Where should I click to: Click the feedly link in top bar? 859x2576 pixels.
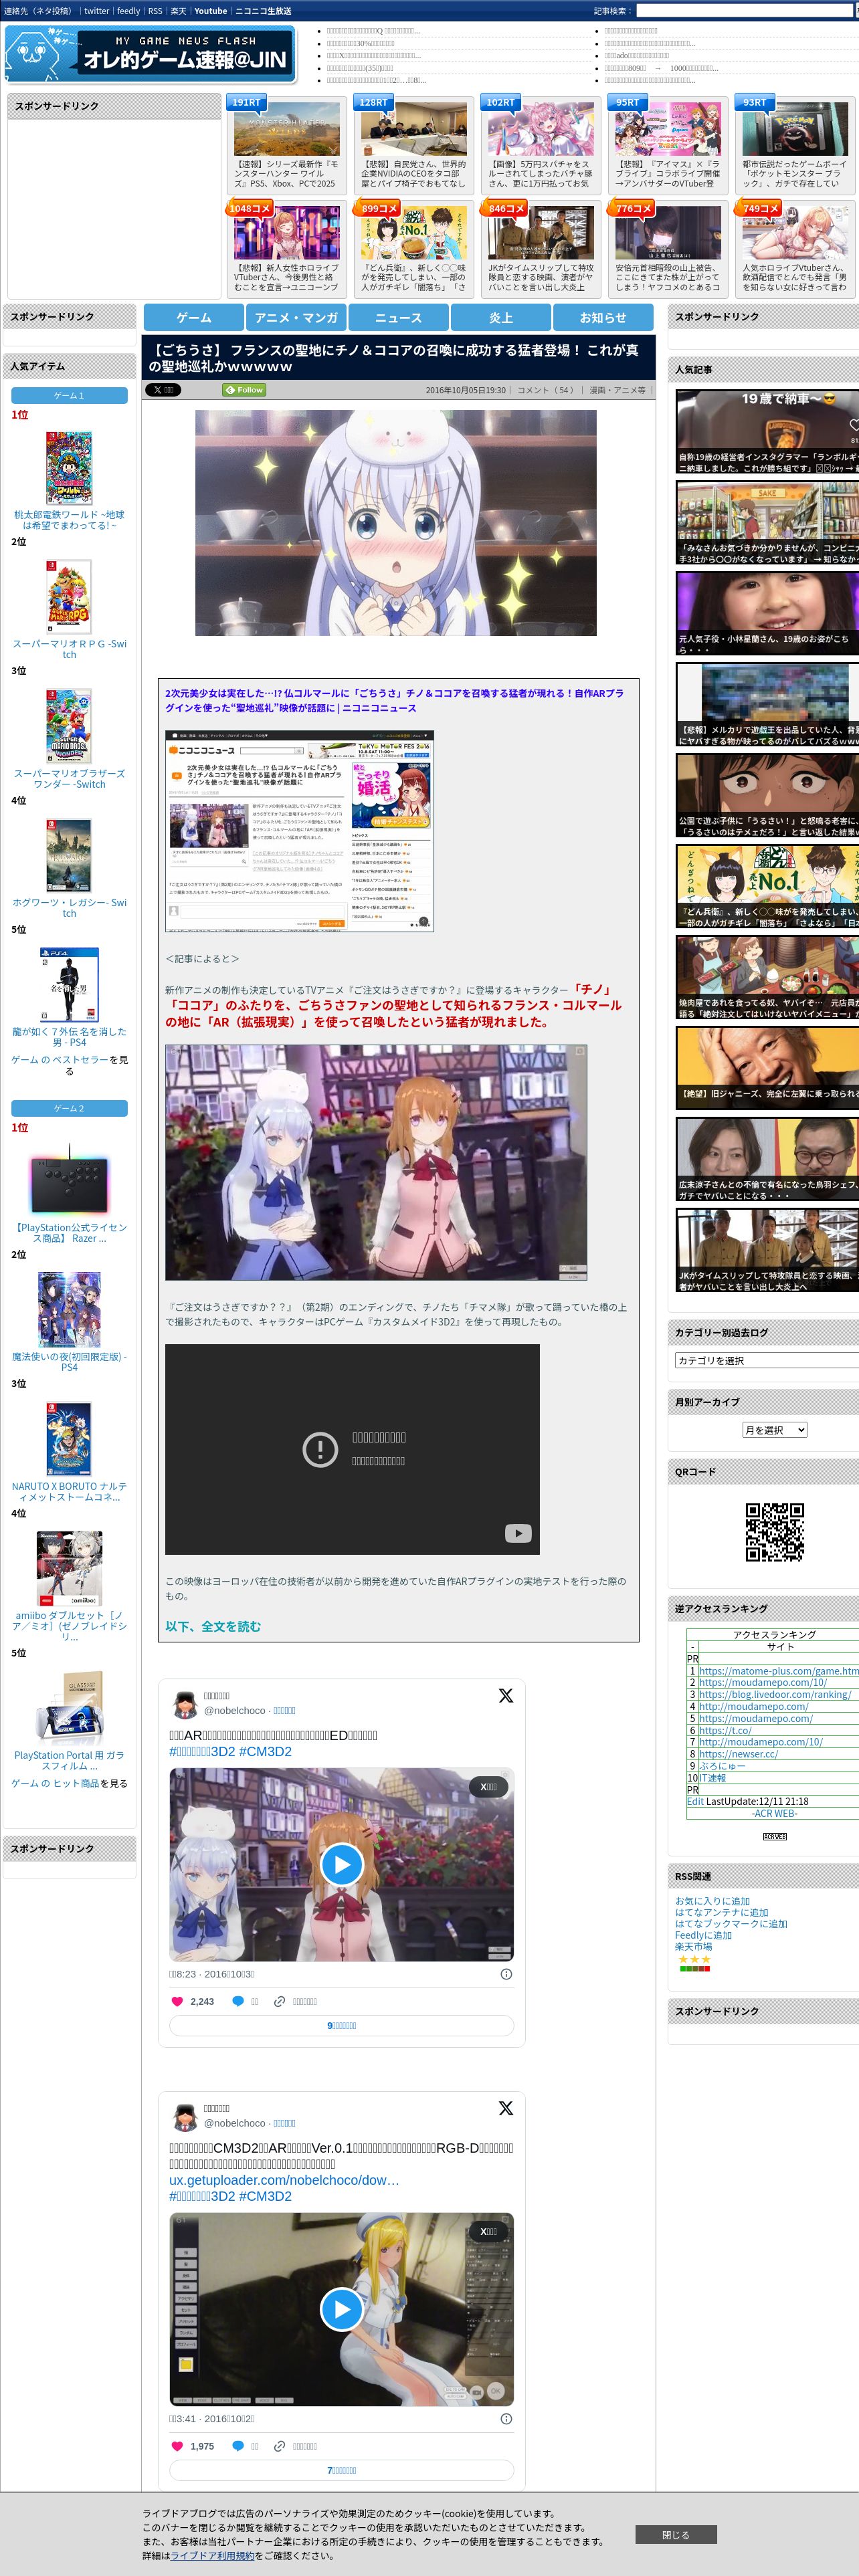[x=128, y=11]
